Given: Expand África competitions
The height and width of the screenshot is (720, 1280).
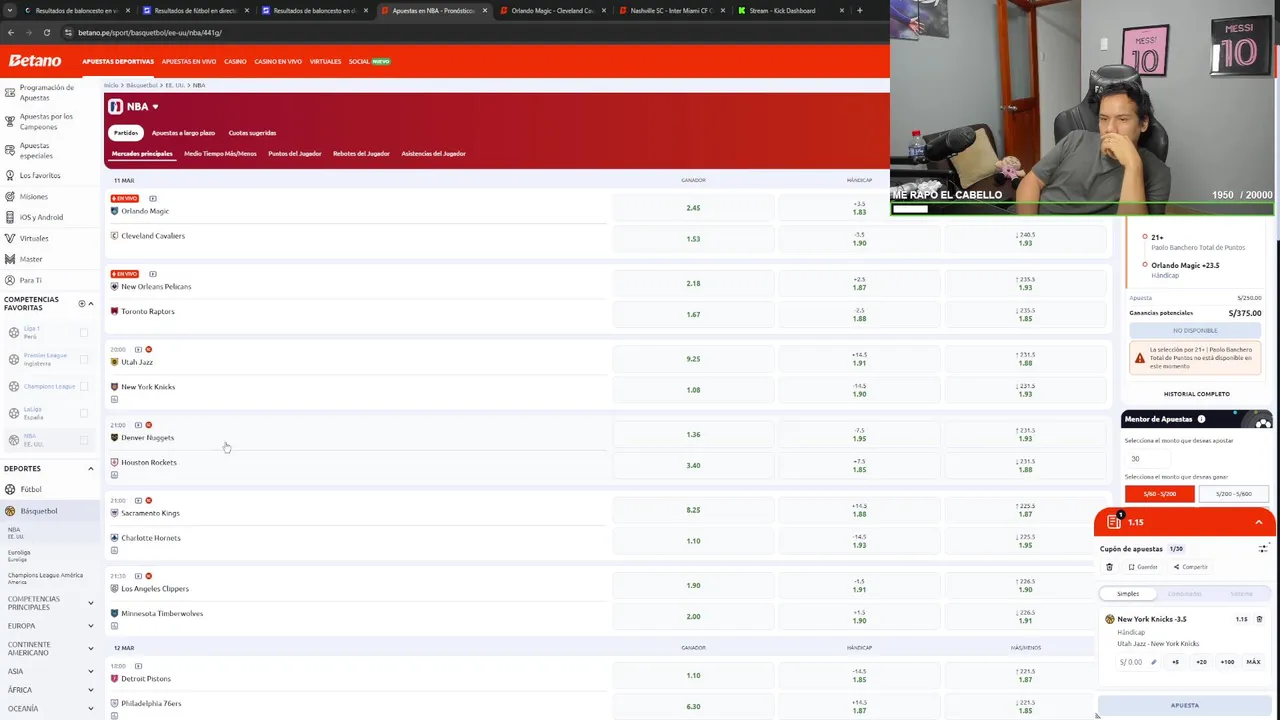Looking at the screenshot, I should [x=90, y=690].
